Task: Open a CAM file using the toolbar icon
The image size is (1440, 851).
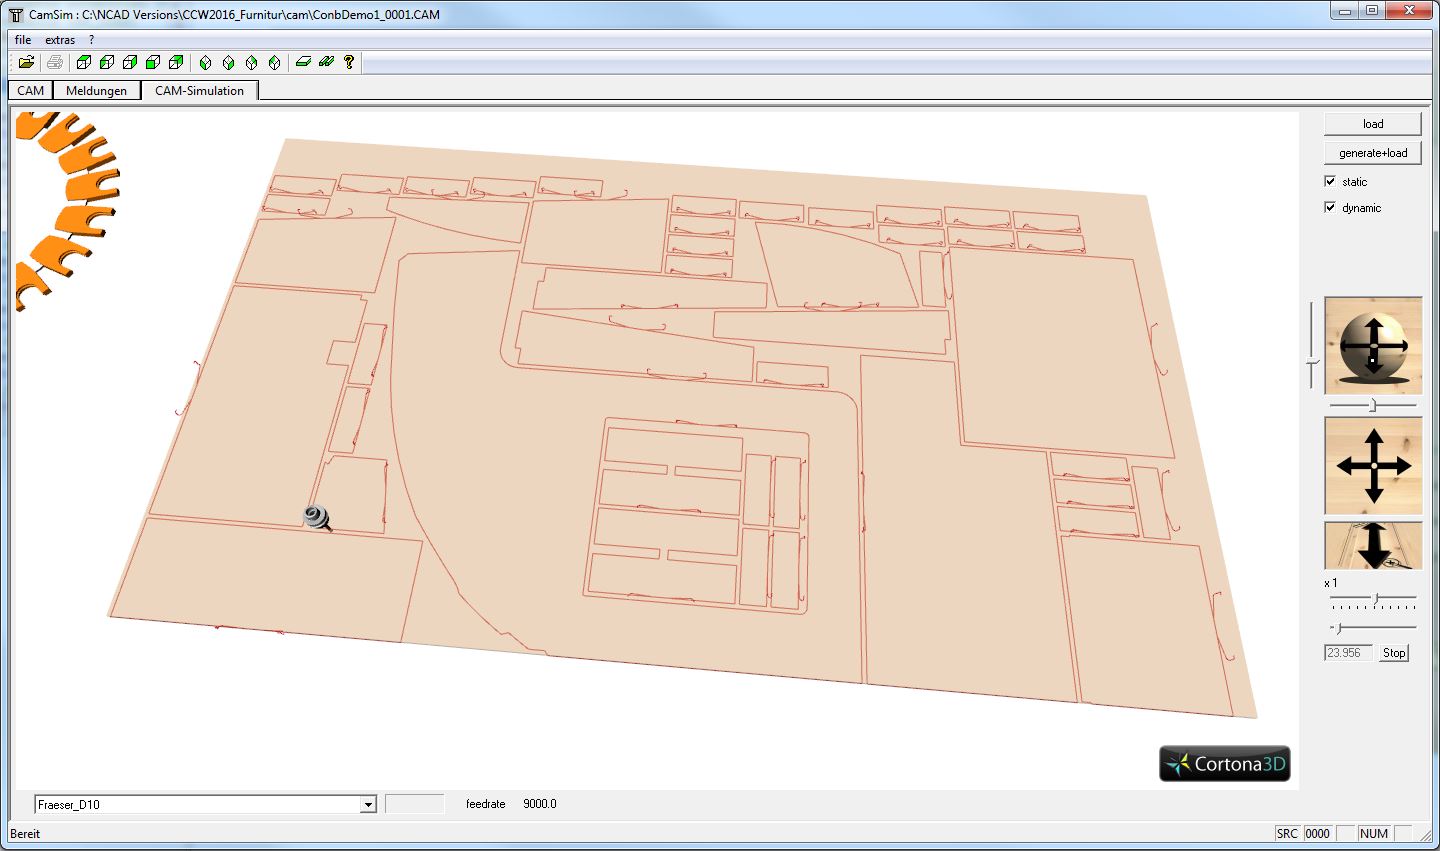Action: 27,61
